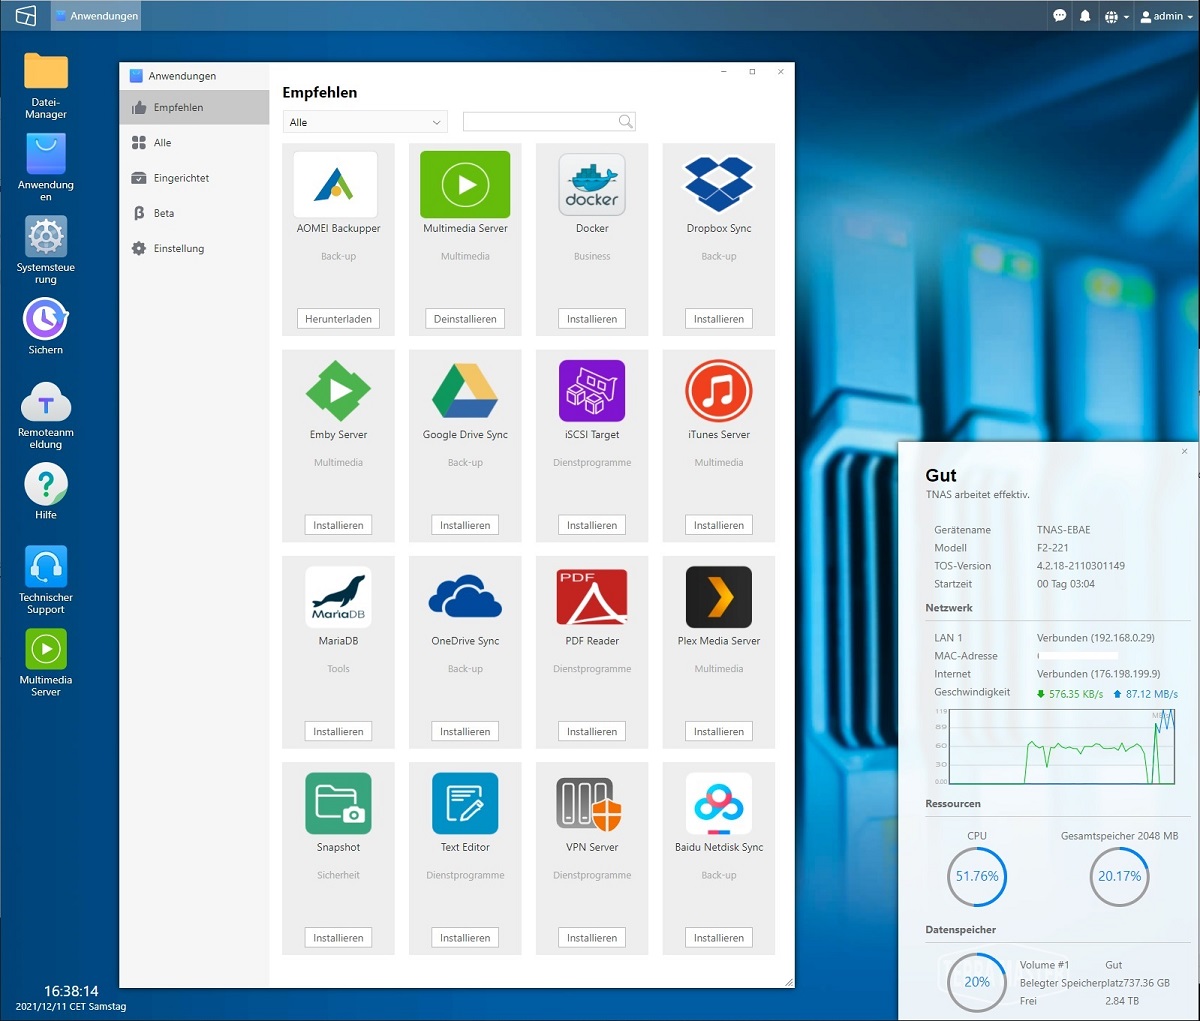This screenshot has height=1021, width=1200.
Task: Click the Gesamtspeicher memory usage gauge
Action: (x=1119, y=876)
